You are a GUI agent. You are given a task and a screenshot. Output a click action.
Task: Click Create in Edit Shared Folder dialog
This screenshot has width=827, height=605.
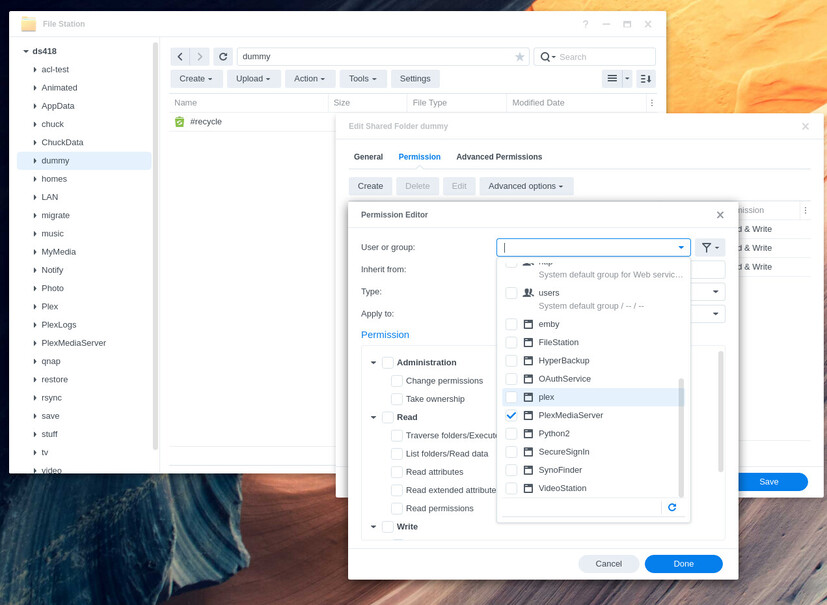370,186
